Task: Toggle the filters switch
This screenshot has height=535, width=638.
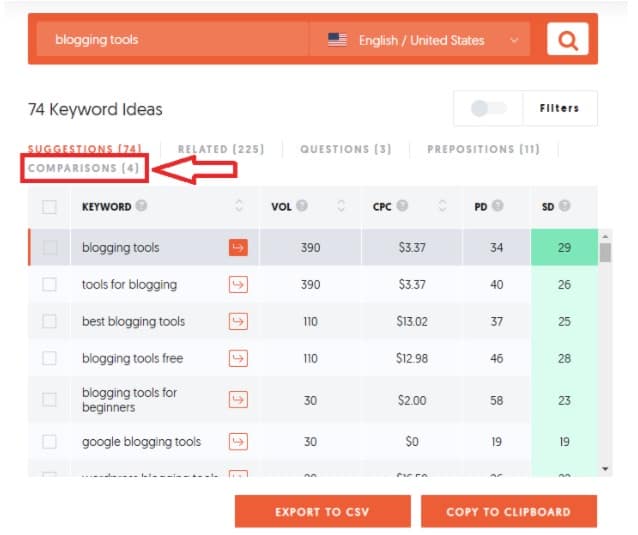Action: pos(488,108)
